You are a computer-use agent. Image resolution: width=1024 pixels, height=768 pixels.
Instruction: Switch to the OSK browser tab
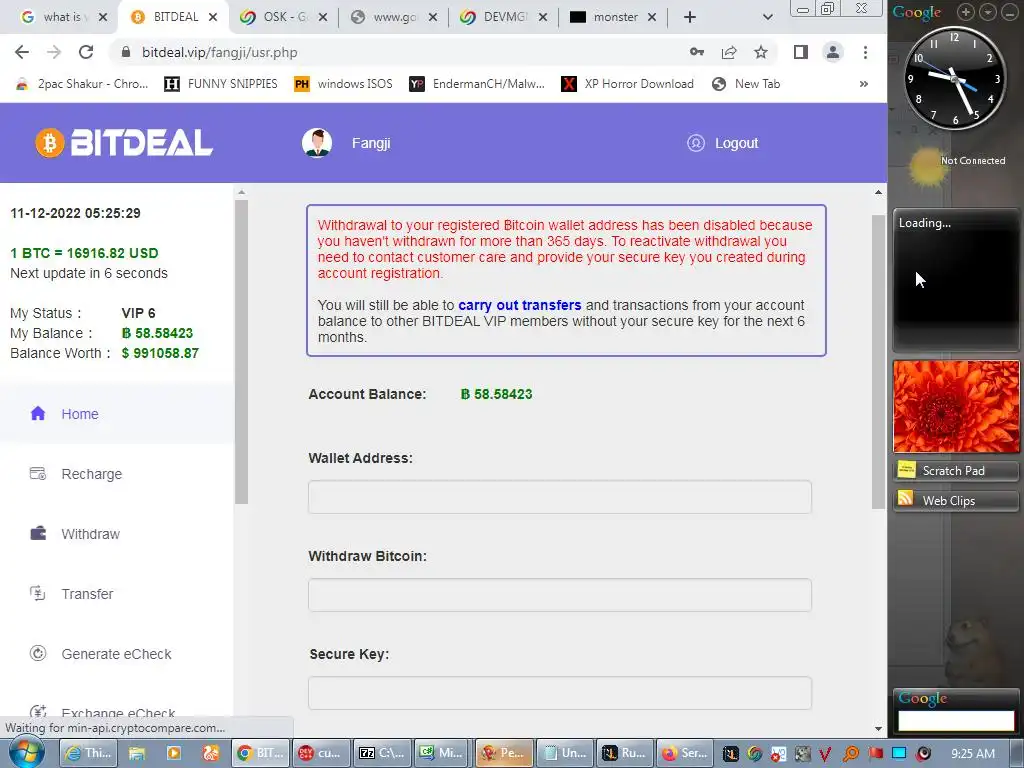[283, 17]
